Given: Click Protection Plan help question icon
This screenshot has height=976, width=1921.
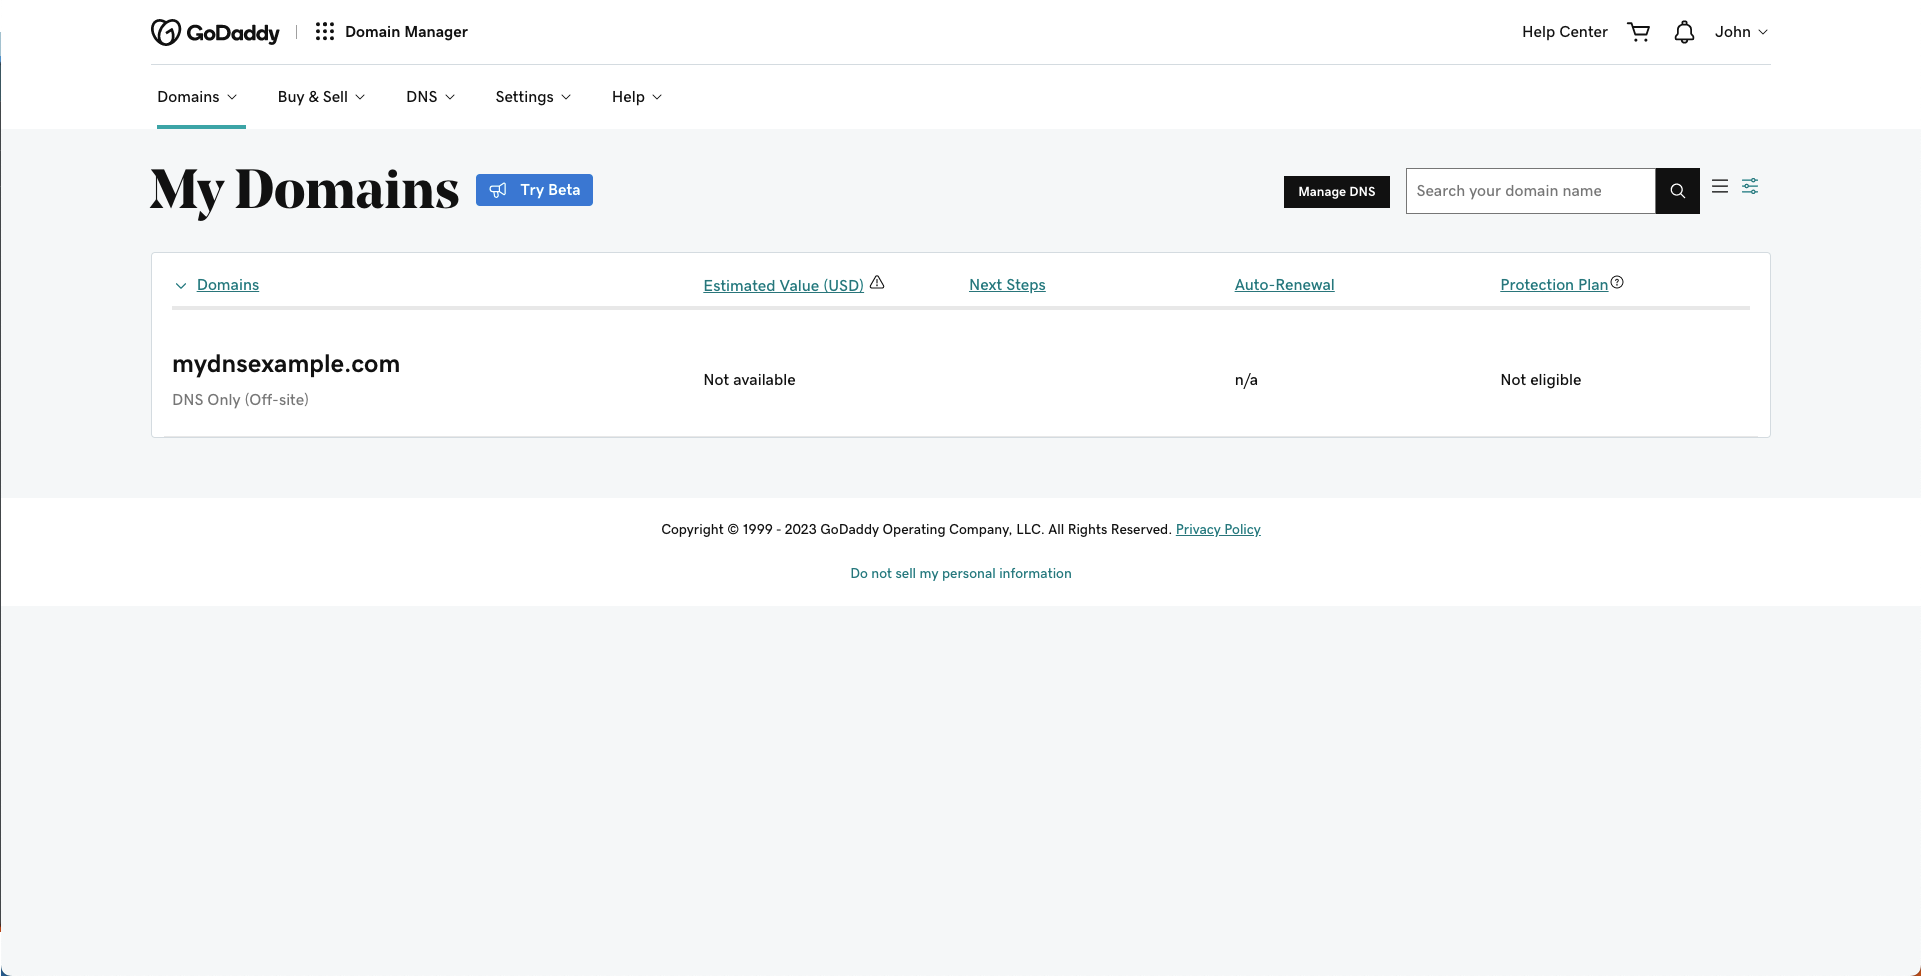Looking at the screenshot, I should (x=1617, y=283).
